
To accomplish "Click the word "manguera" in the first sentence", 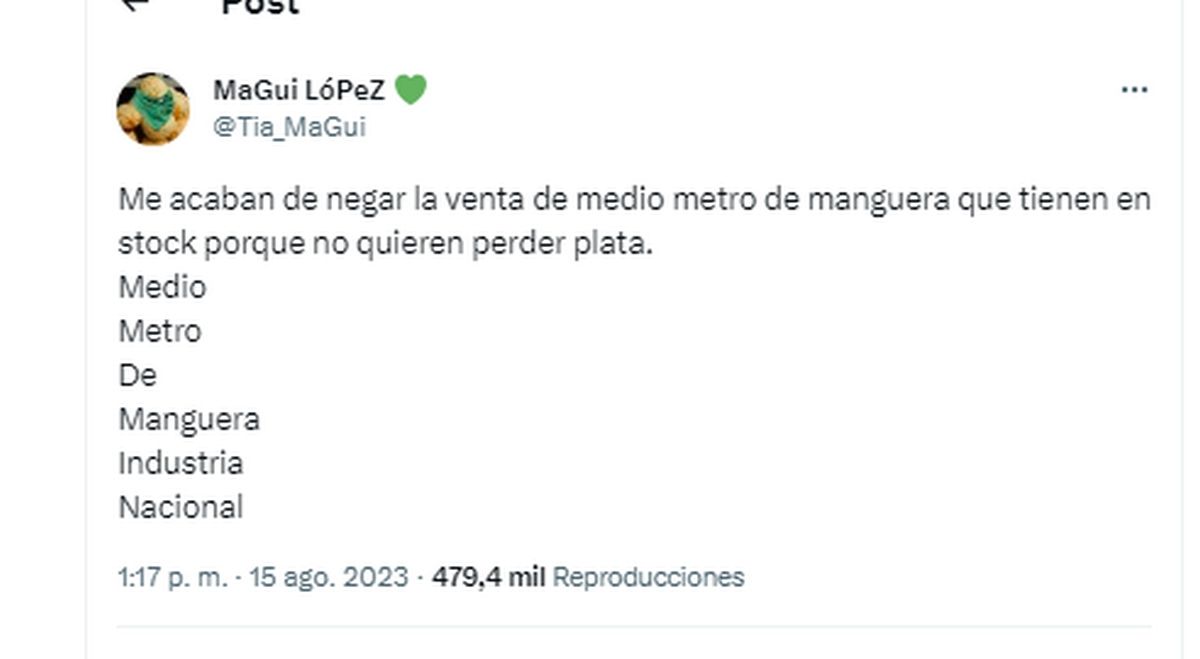I will [x=878, y=199].
